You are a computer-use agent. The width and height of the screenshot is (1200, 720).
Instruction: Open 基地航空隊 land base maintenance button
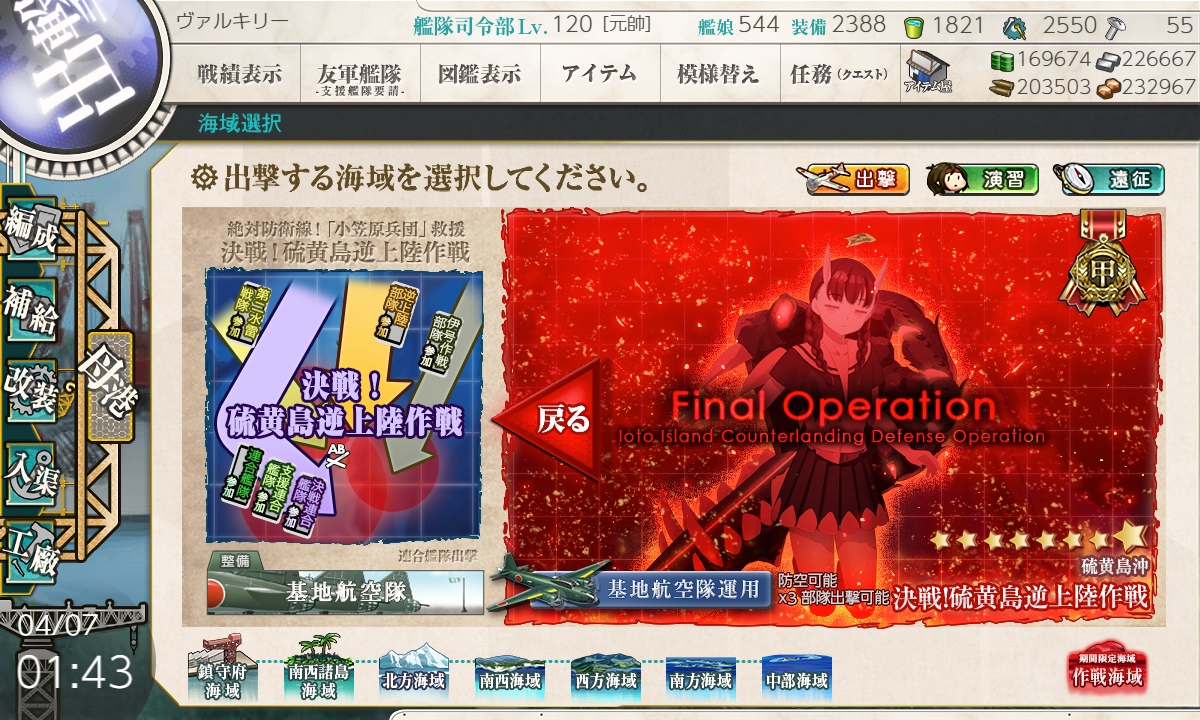(x=345, y=591)
